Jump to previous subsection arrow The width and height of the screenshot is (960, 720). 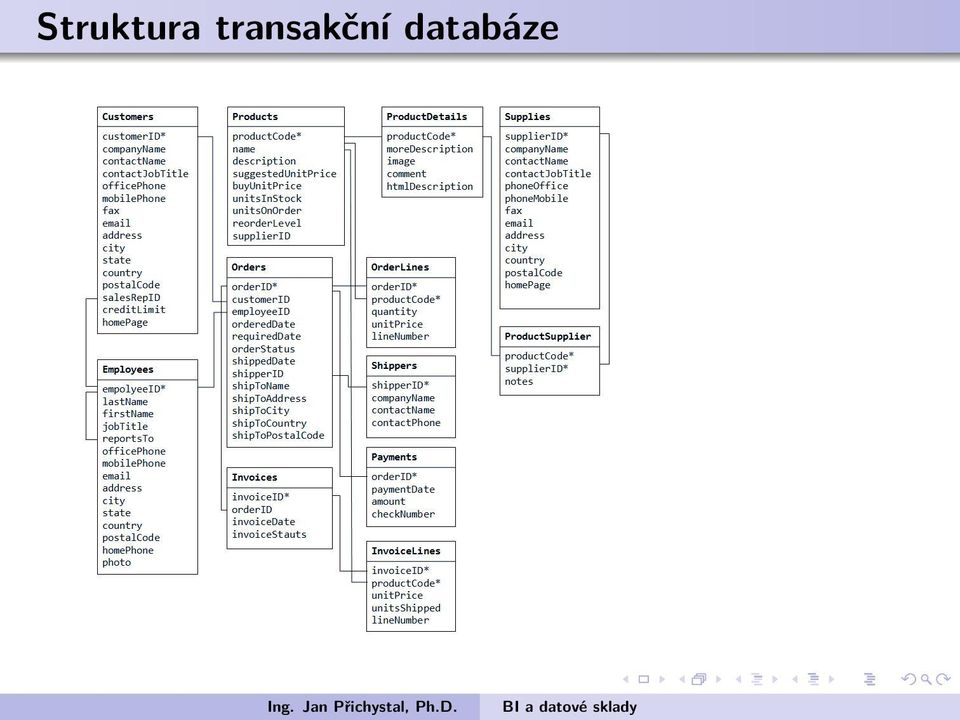[738, 679]
